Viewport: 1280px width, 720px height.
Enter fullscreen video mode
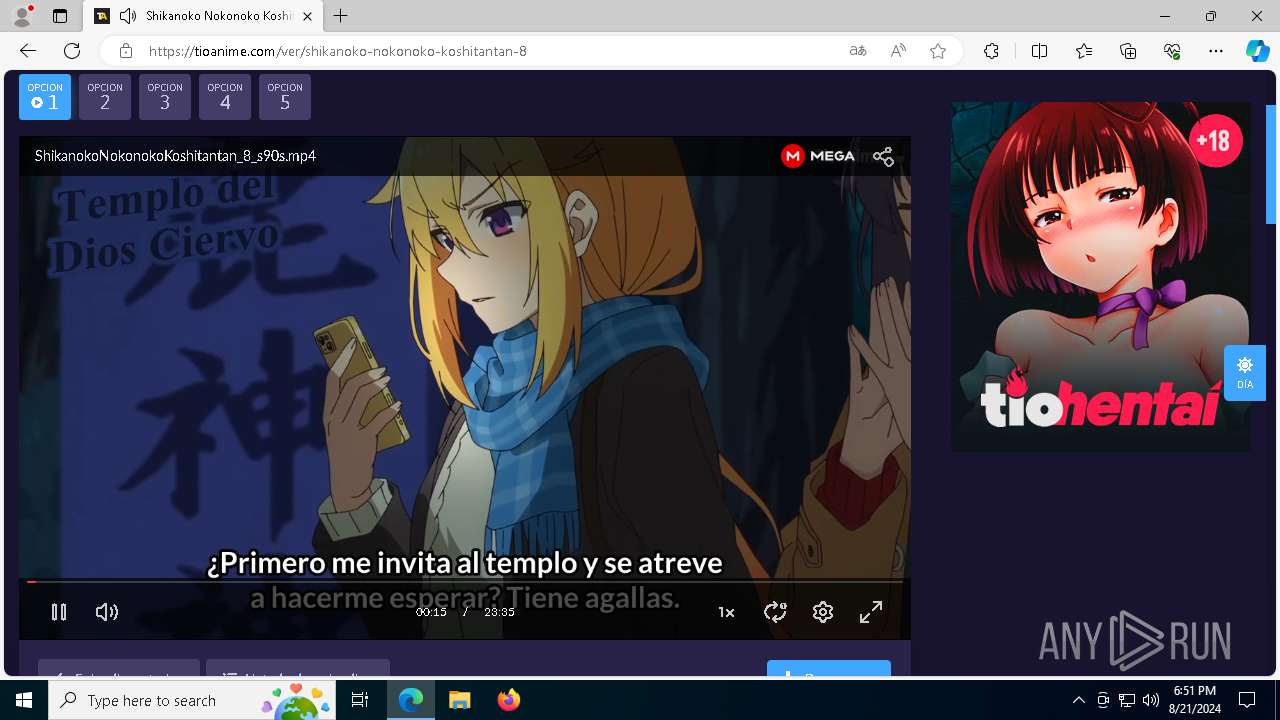tap(871, 612)
